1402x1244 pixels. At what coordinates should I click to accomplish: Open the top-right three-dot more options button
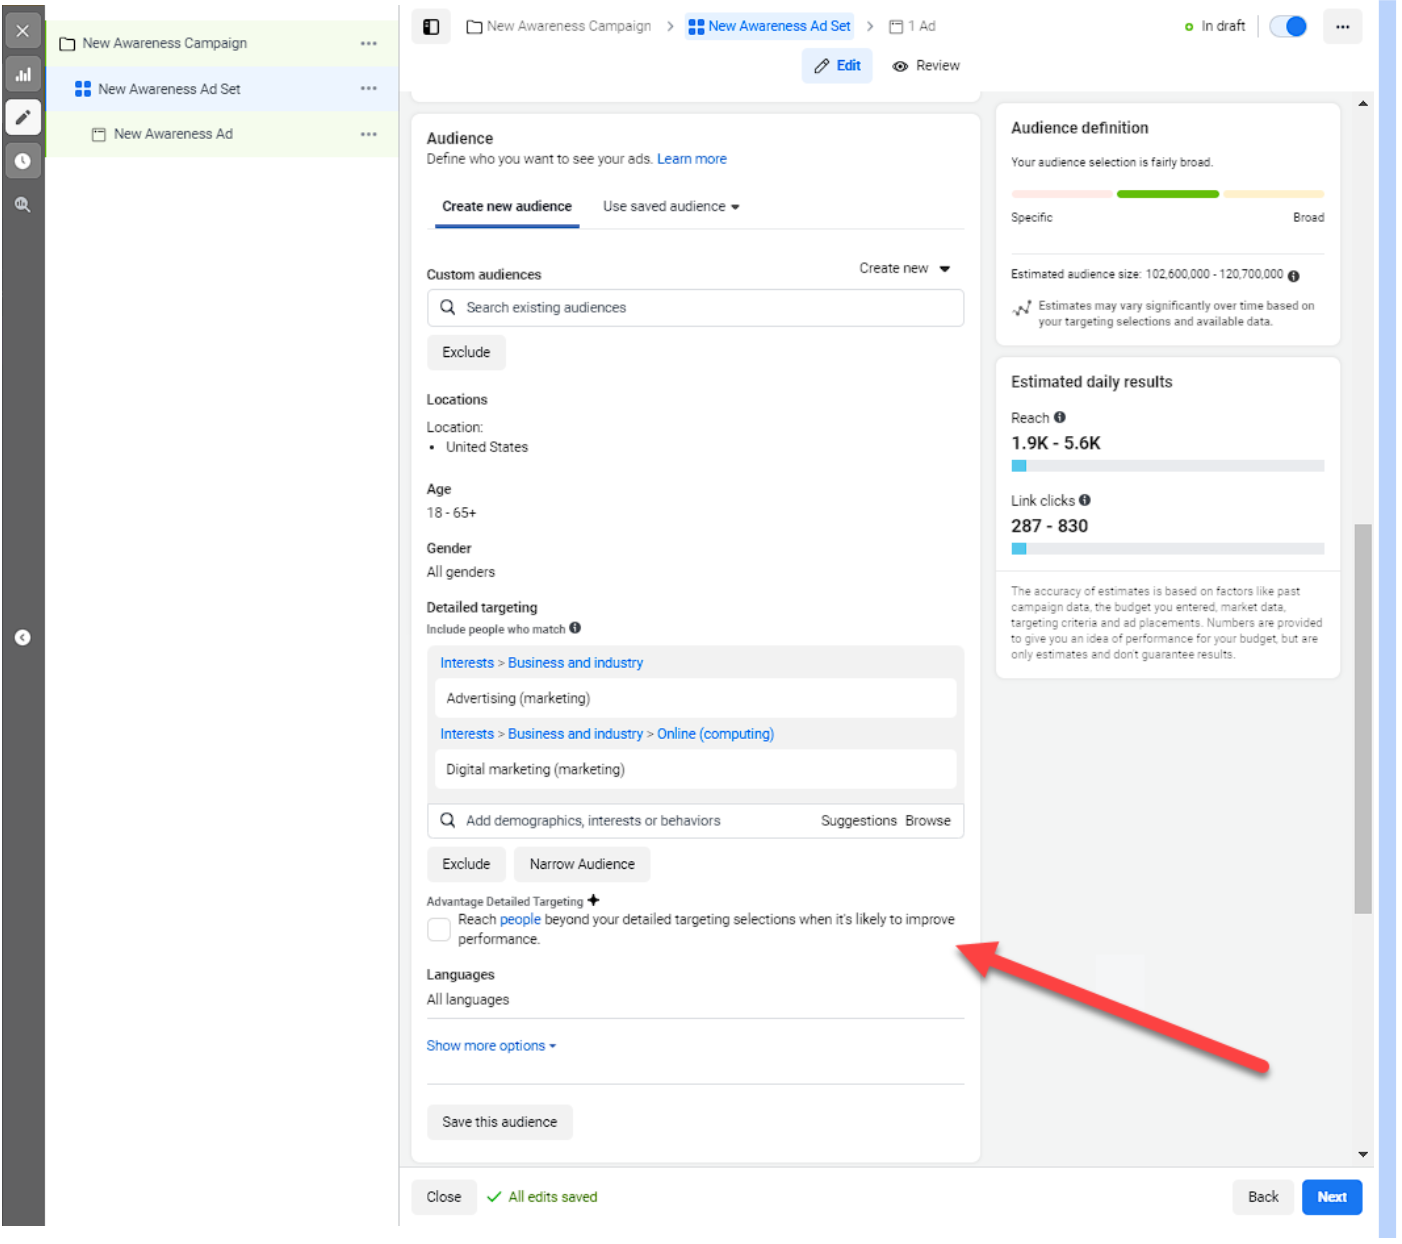pos(1342,27)
